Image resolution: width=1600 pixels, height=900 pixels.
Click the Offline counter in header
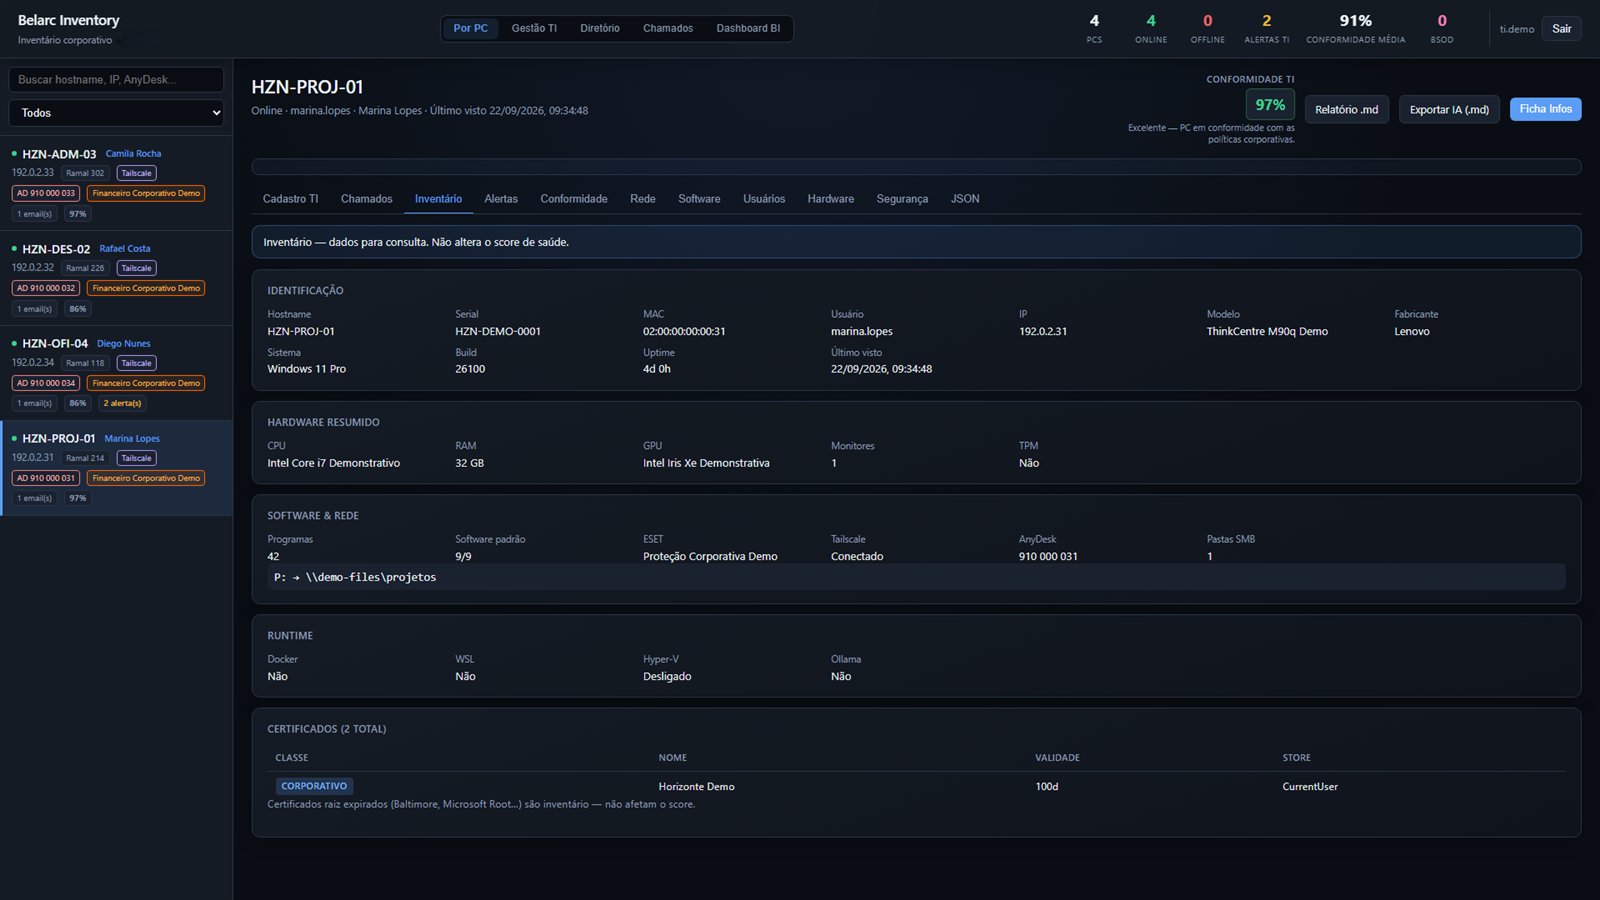1207,28
